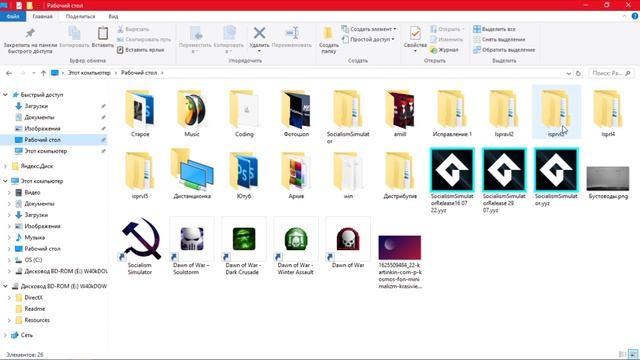
Task: Click the search box field
Action: pos(611,73)
